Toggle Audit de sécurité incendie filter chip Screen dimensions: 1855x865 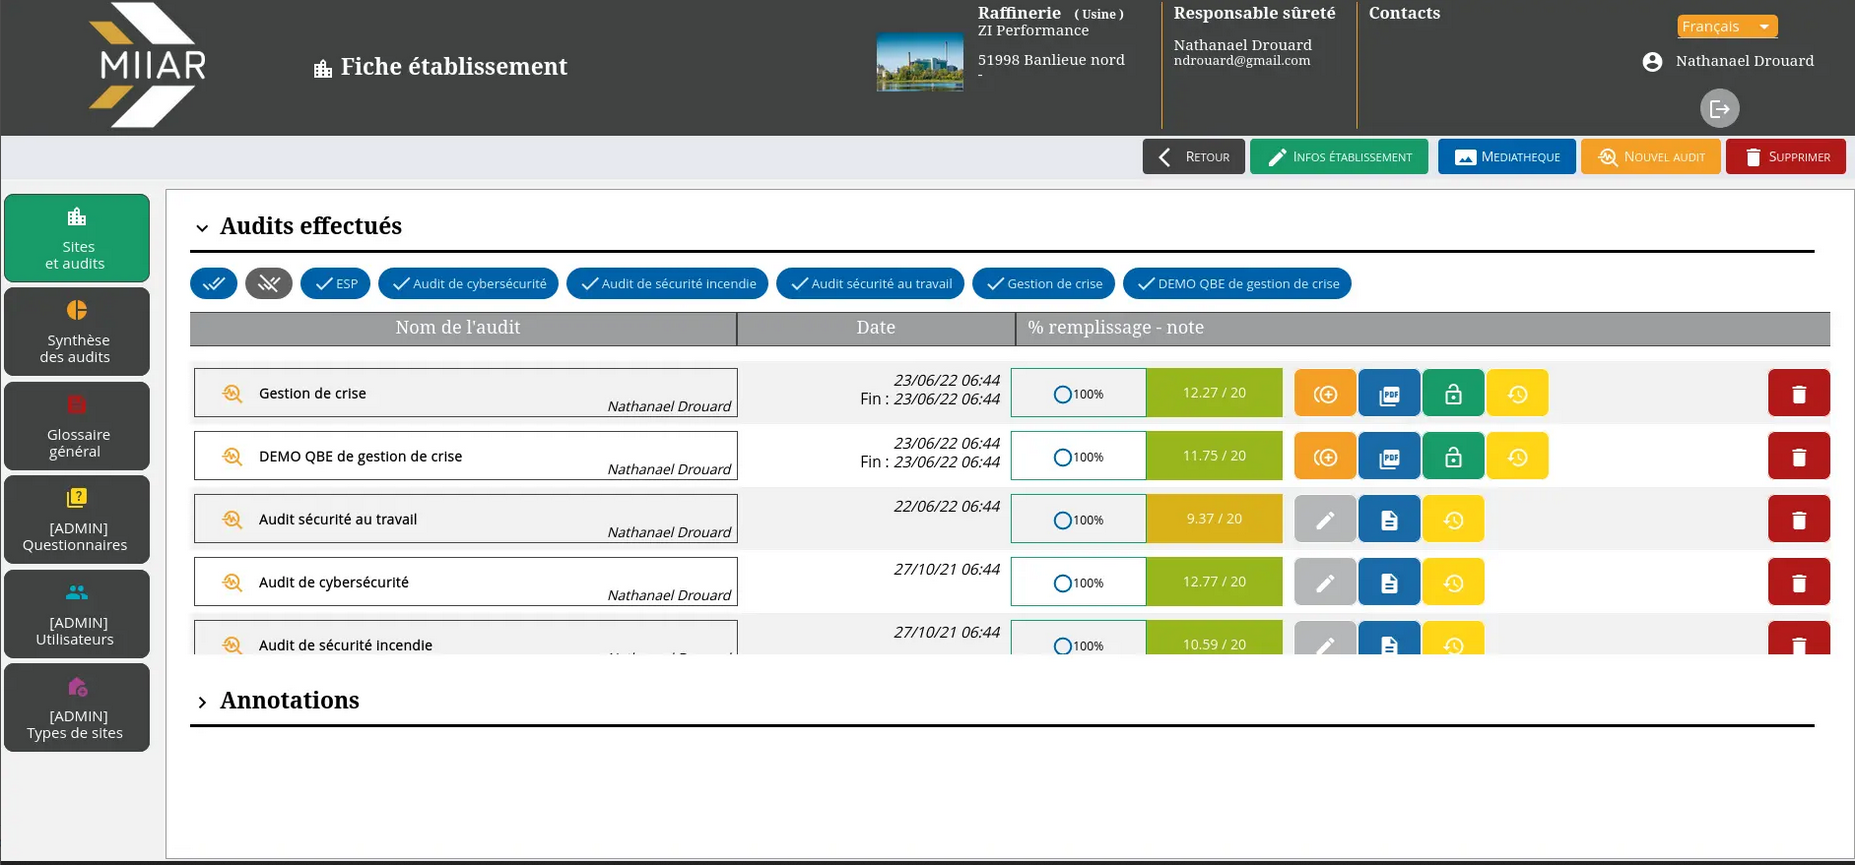pyautogui.click(x=668, y=284)
